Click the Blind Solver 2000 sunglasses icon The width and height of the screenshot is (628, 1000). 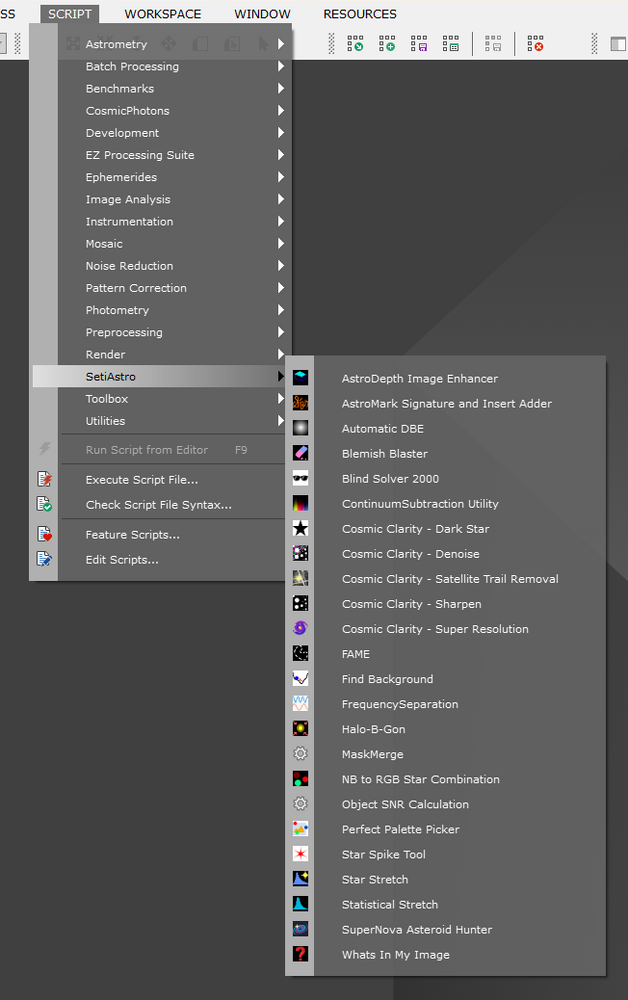pyautogui.click(x=300, y=478)
